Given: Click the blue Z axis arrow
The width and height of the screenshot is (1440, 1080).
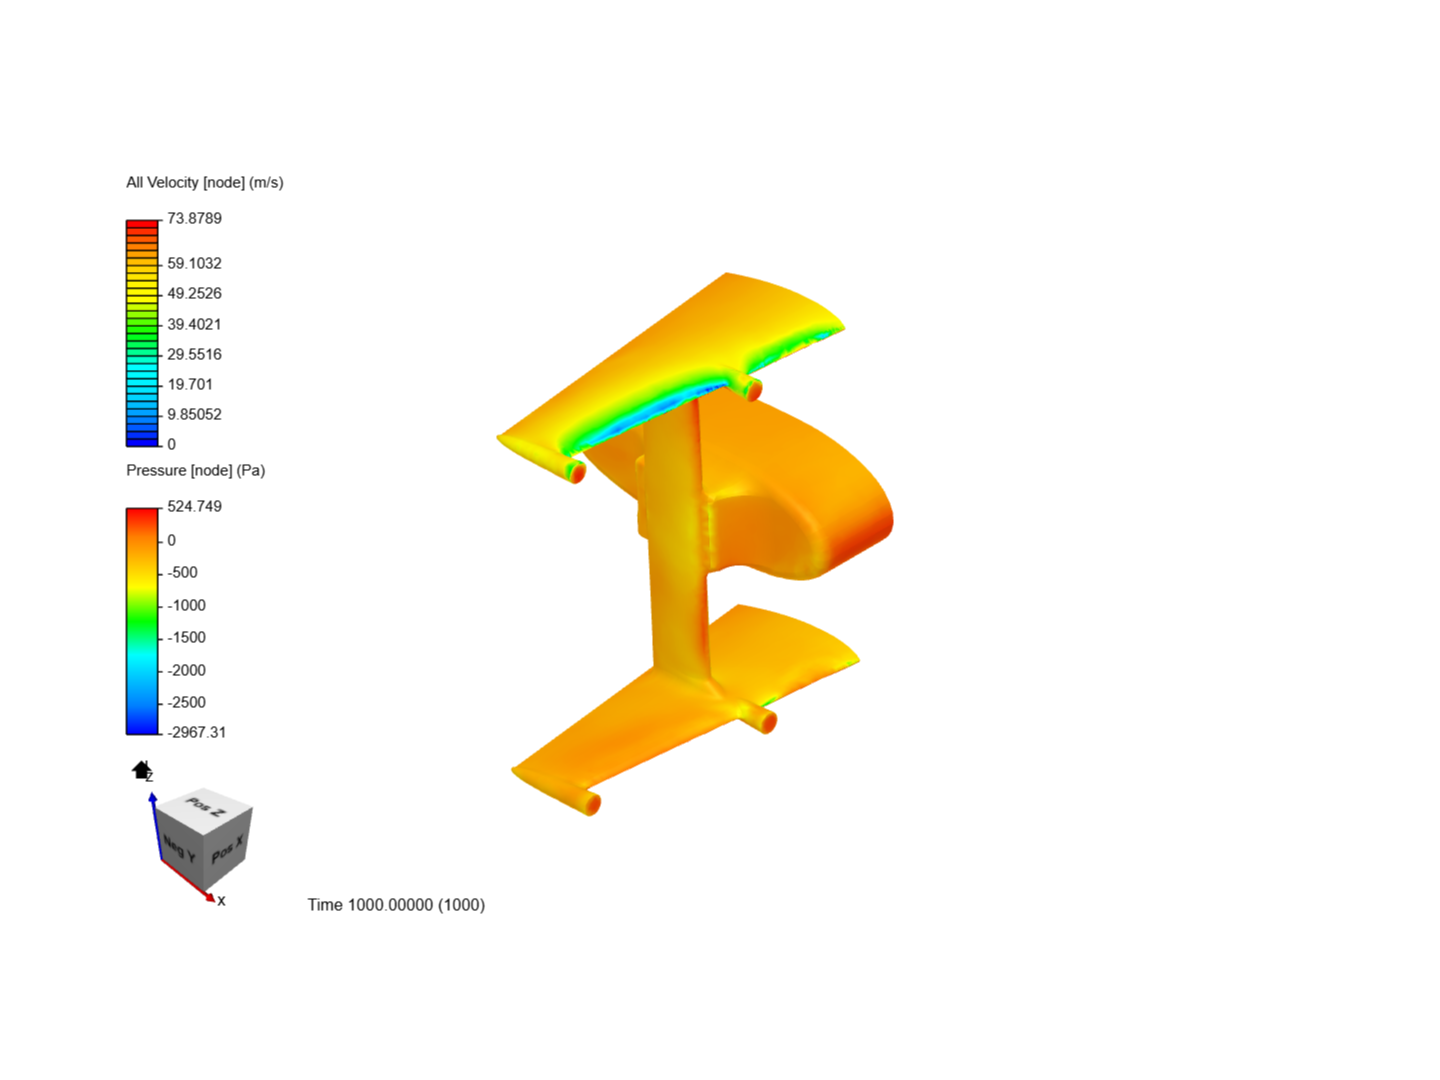Looking at the screenshot, I should tap(155, 825).
